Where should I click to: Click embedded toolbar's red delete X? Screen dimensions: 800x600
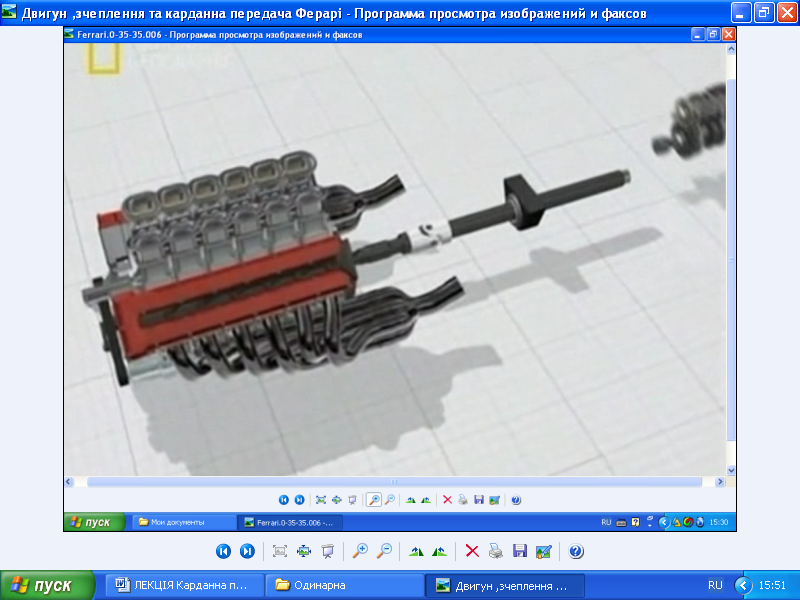pos(447,500)
